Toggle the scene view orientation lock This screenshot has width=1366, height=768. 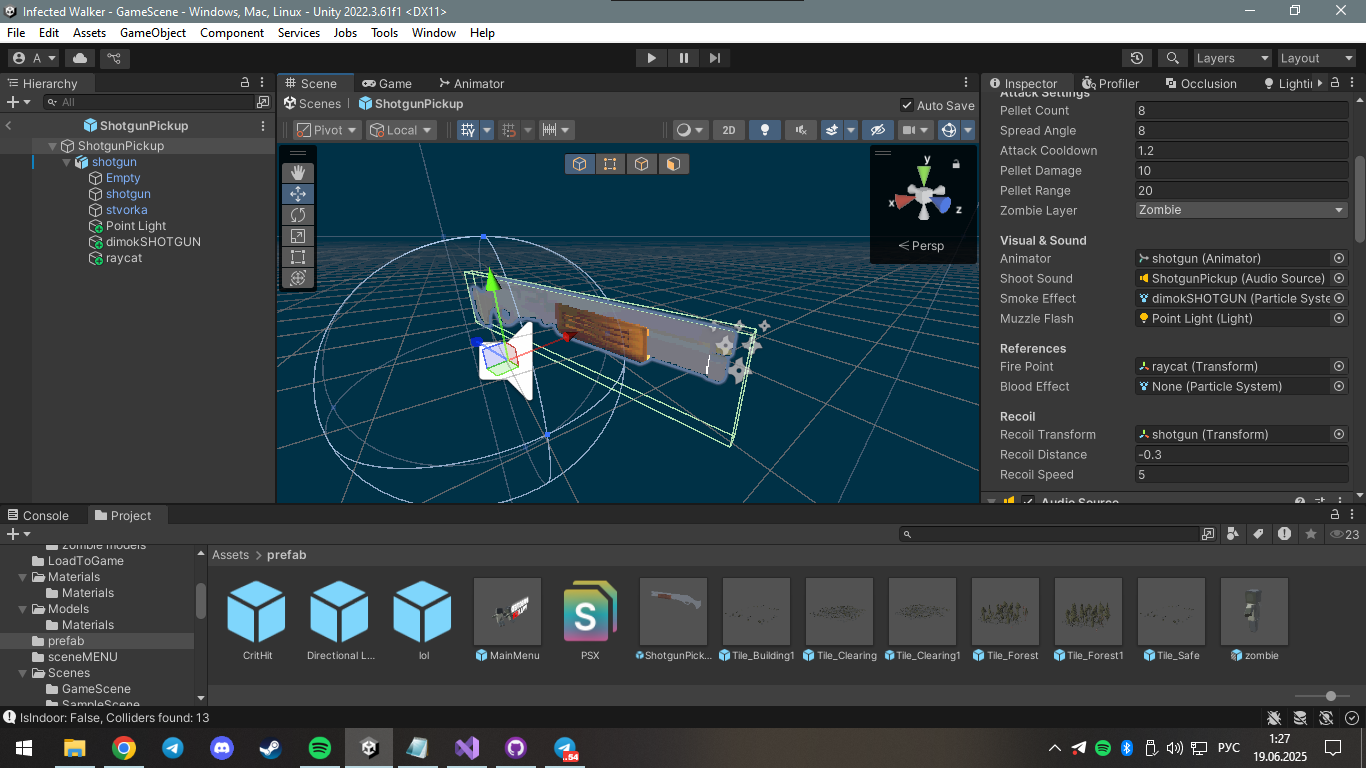pos(956,163)
